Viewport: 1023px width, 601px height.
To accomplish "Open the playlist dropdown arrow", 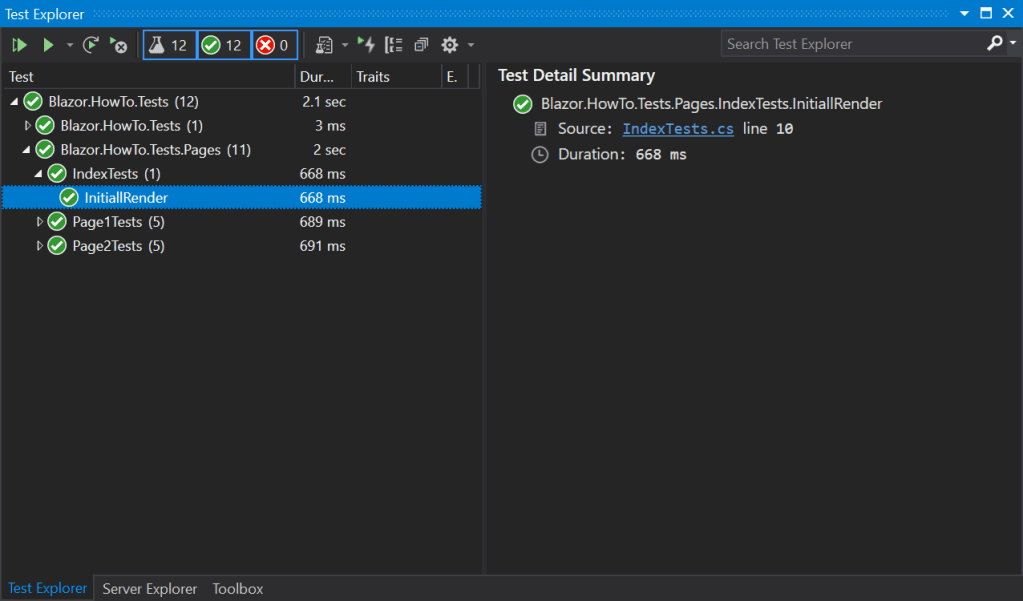I will pyautogui.click(x=345, y=45).
